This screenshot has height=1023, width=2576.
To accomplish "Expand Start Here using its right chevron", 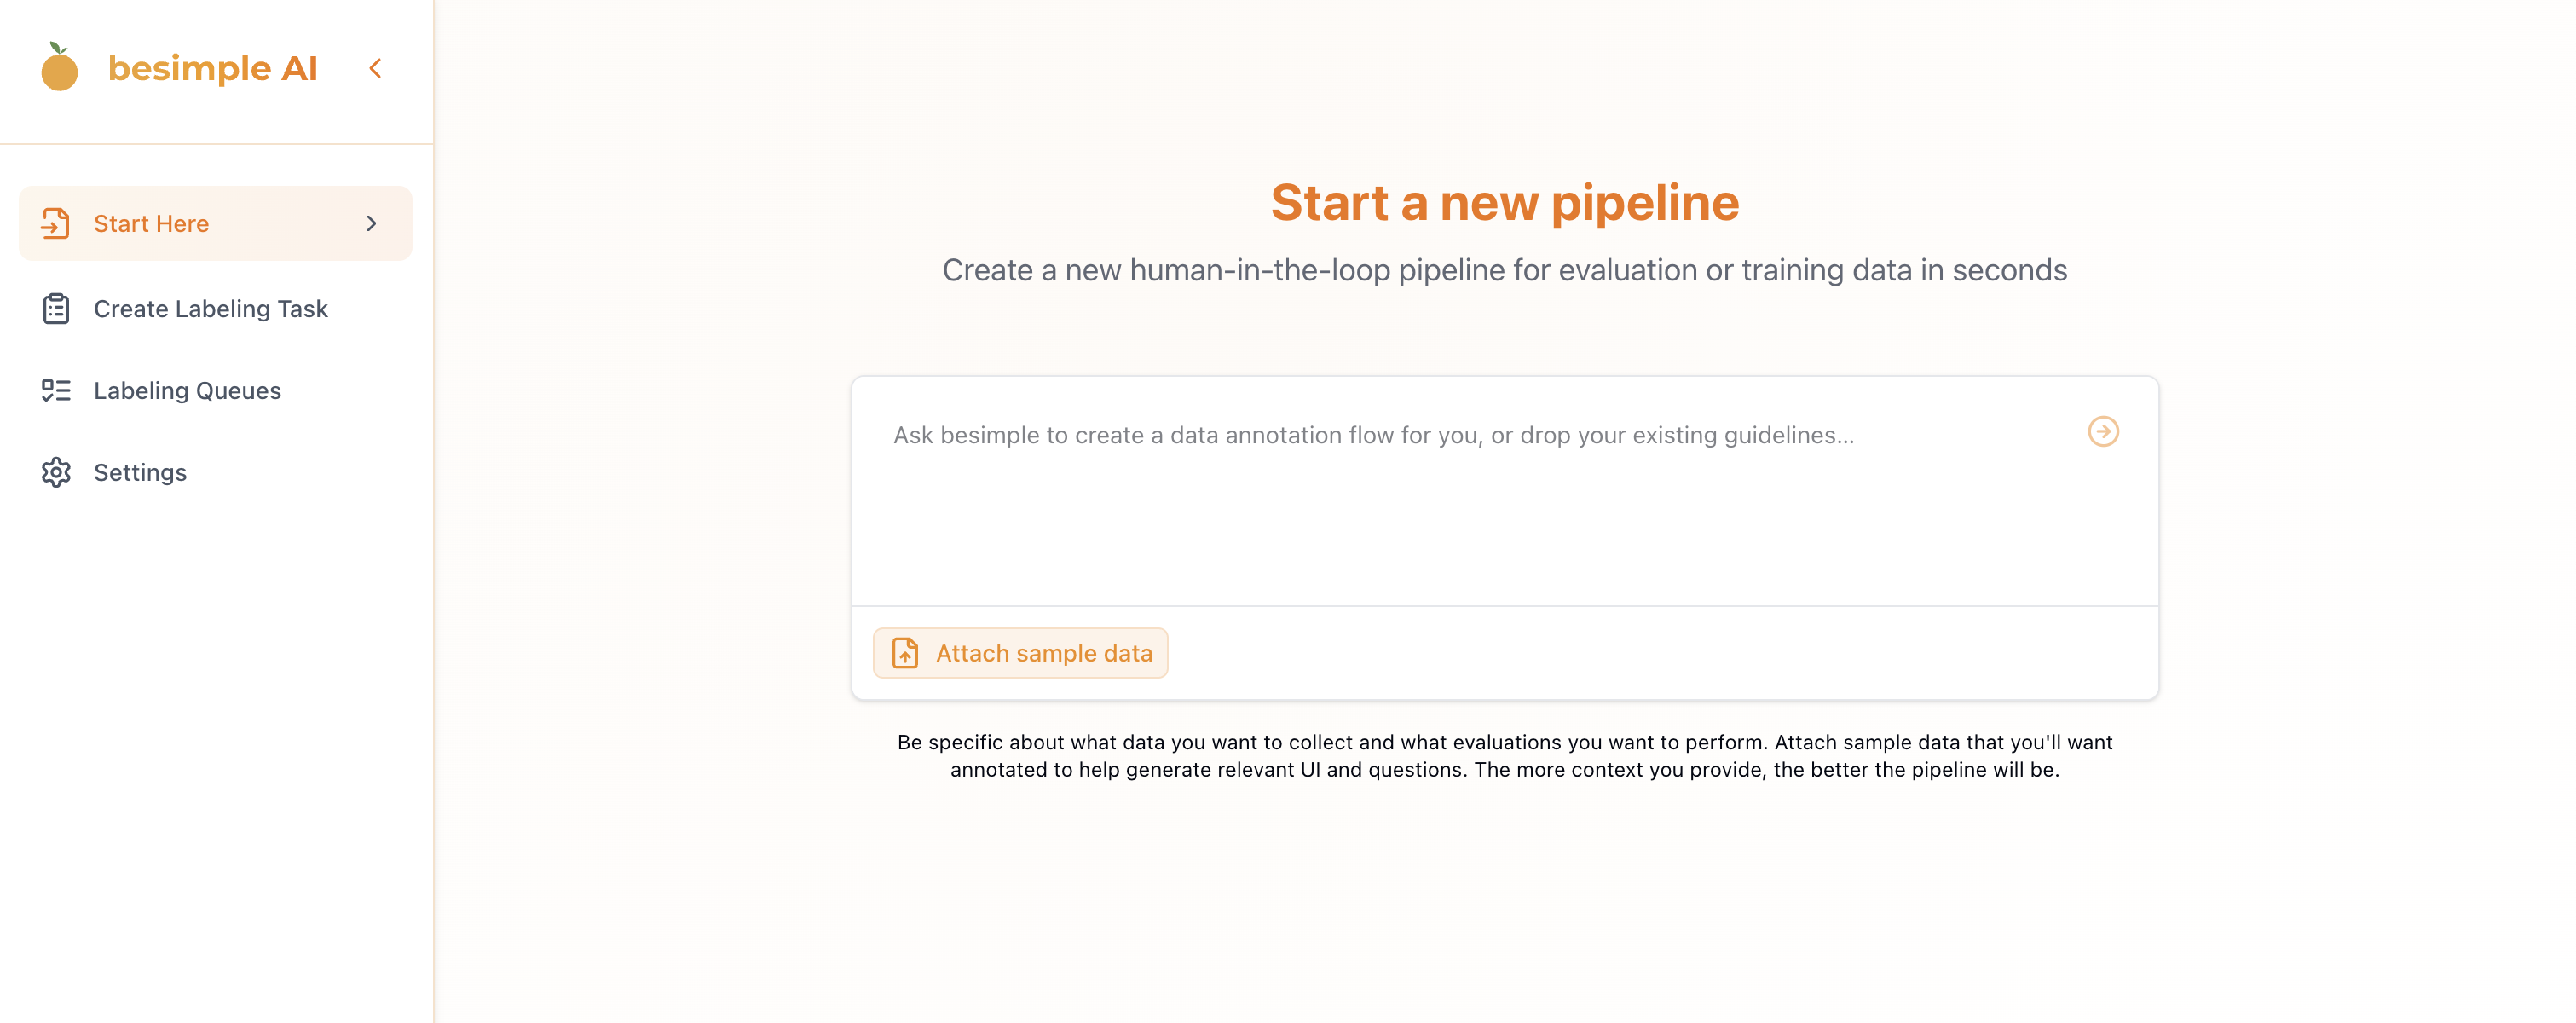I will pyautogui.click(x=371, y=223).
